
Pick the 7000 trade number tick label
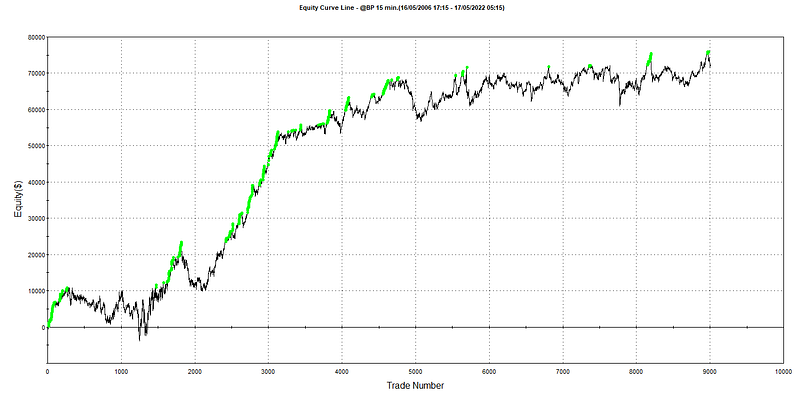563,371
